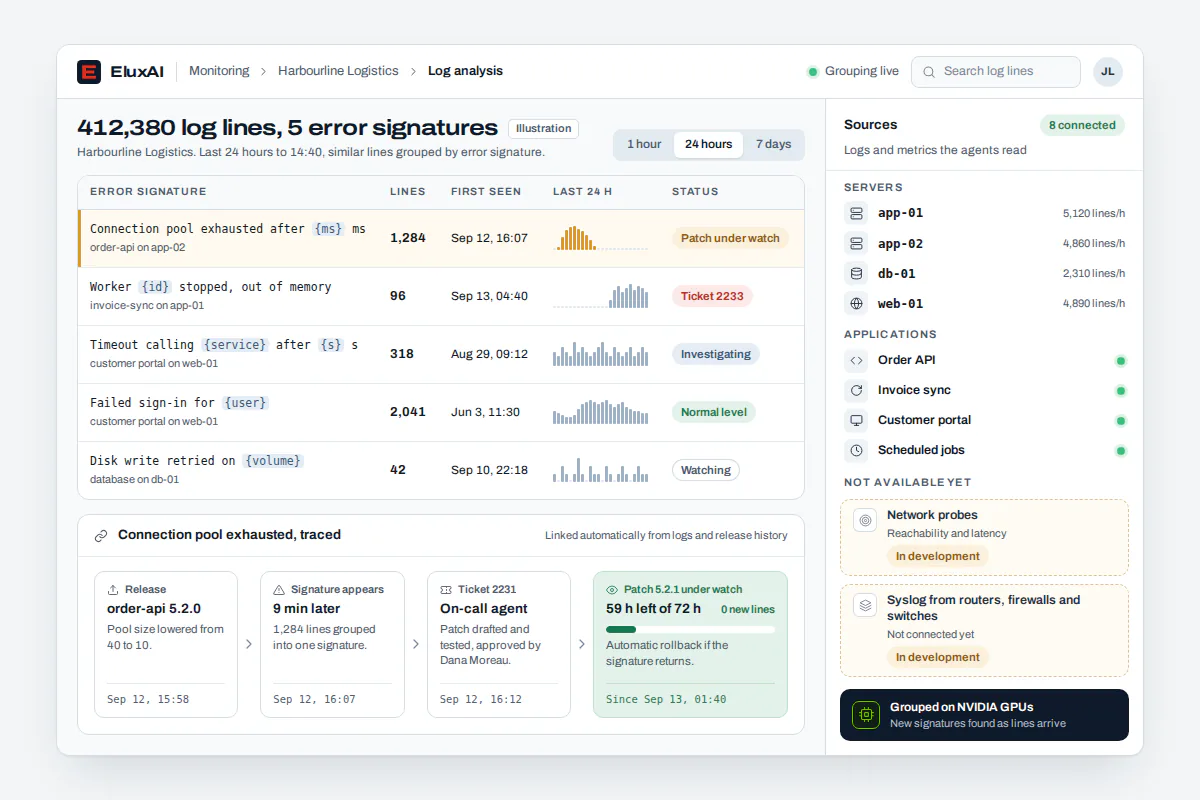The image size is (1200, 800).
Task: Select the Disk write retried on volume row
Action: pyautogui.click(x=441, y=470)
